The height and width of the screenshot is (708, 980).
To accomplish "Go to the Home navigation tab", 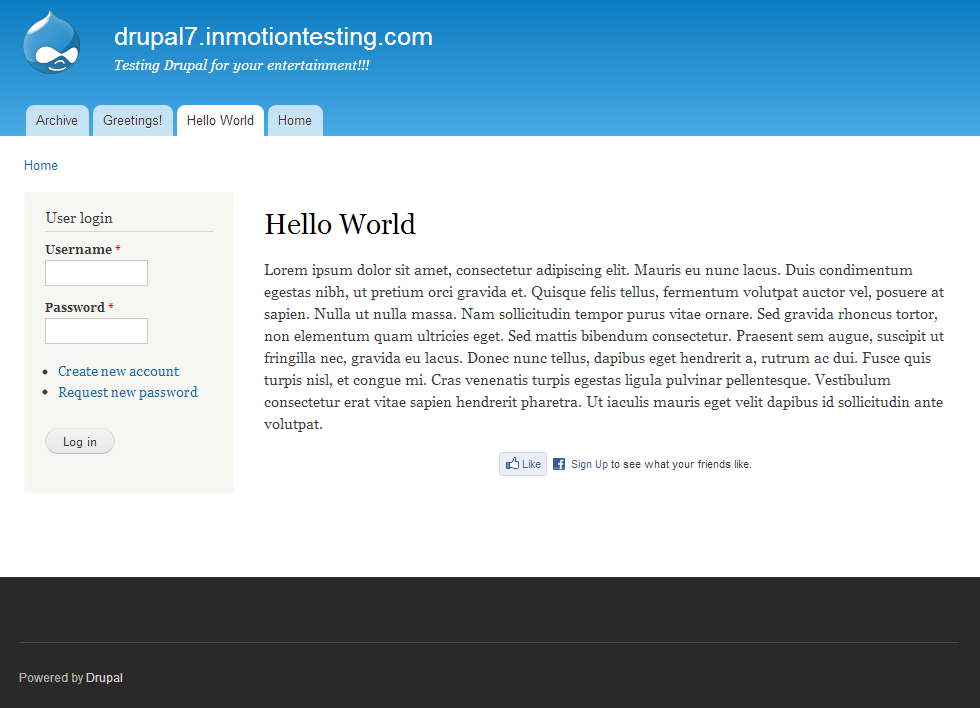I will click(x=295, y=120).
